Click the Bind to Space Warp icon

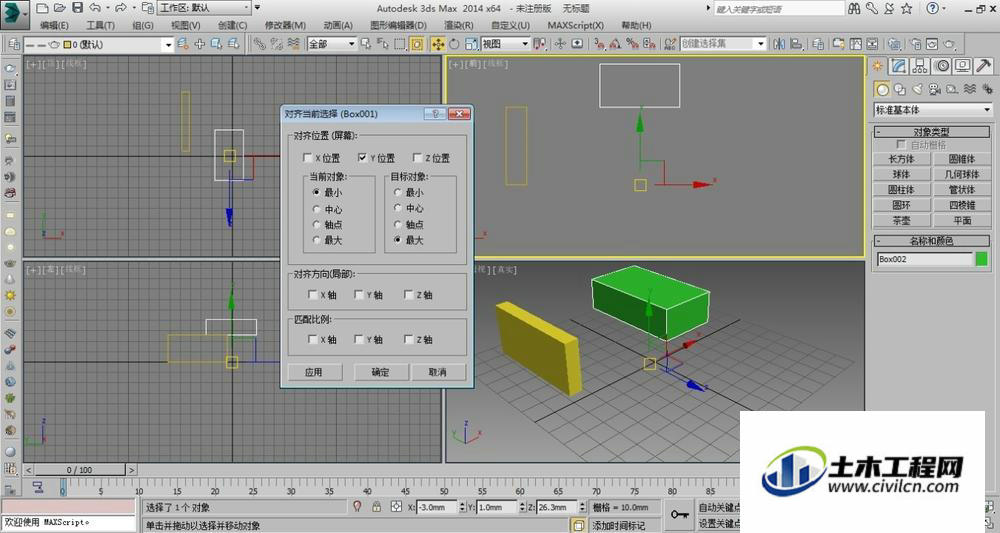[x=293, y=44]
